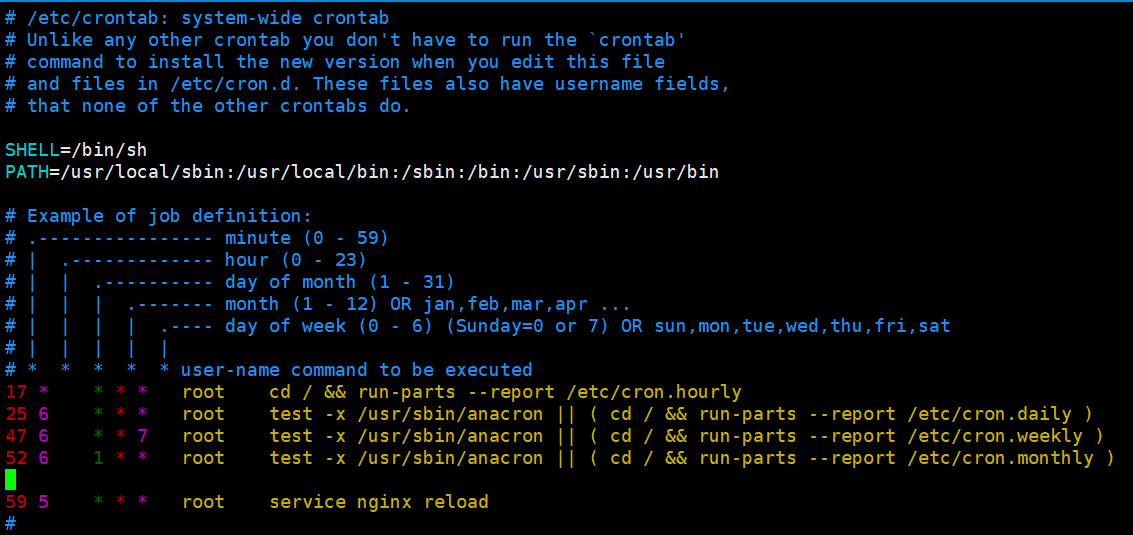Click 'service nginx reload' command
Image resolution: width=1133 pixels, height=535 pixels.
click(x=379, y=502)
